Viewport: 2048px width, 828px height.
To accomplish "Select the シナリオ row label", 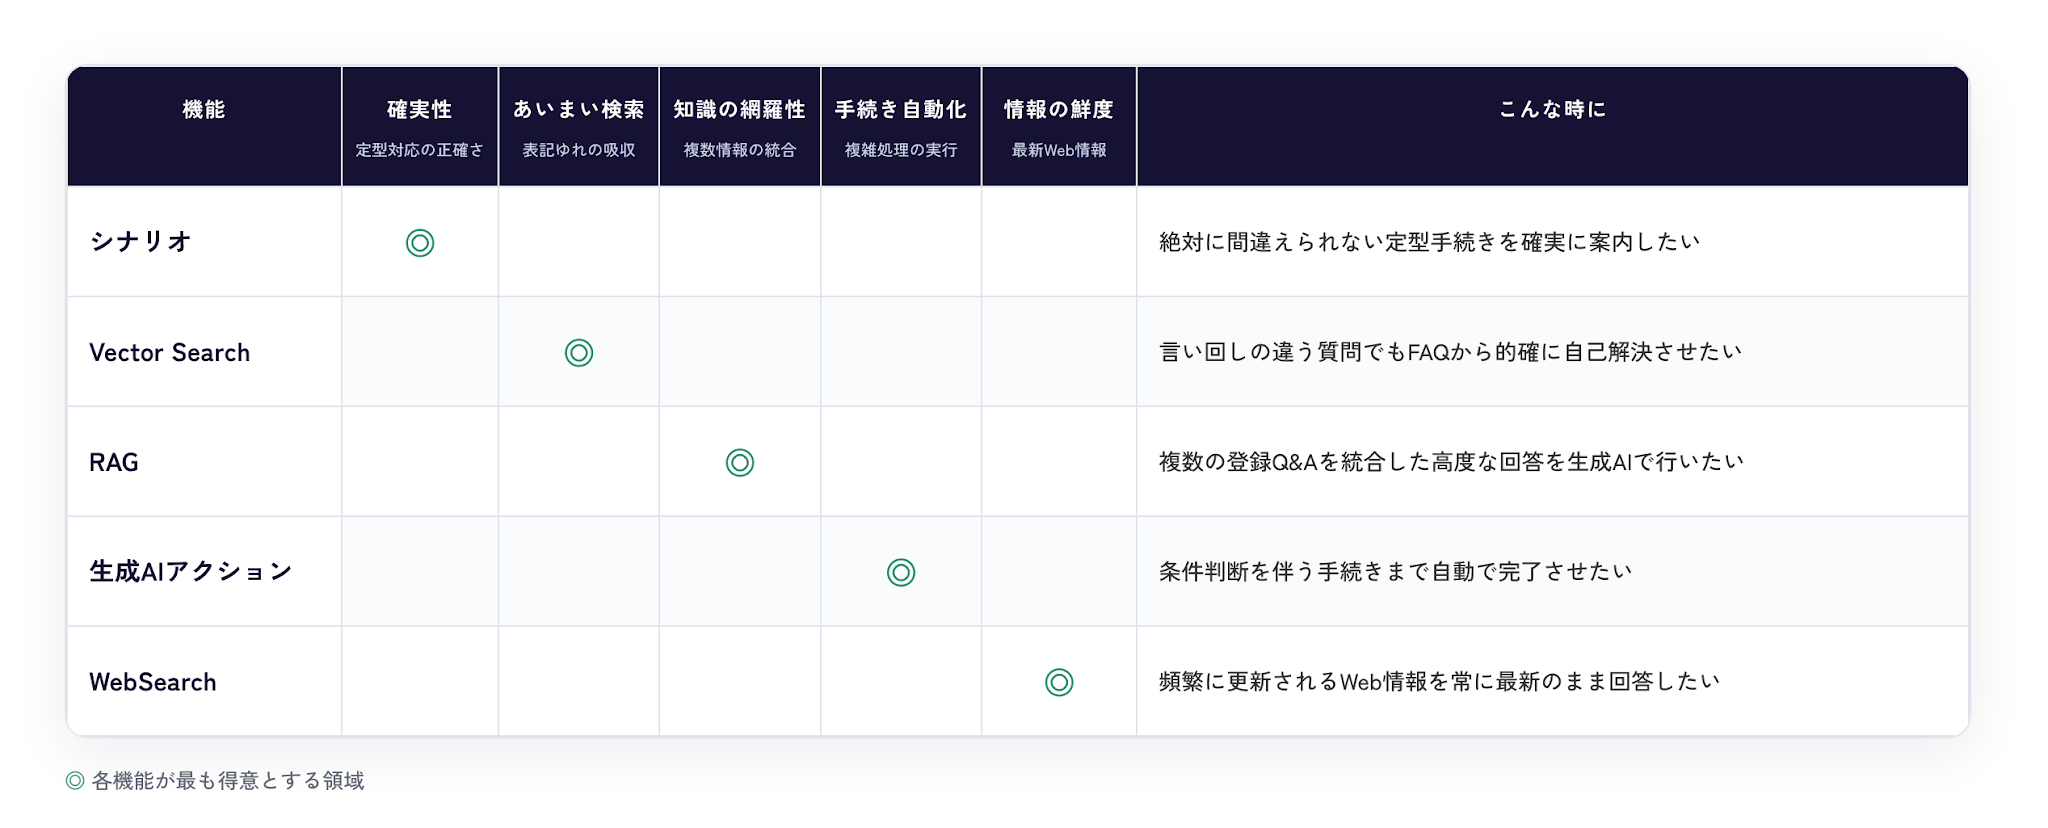I will (141, 241).
